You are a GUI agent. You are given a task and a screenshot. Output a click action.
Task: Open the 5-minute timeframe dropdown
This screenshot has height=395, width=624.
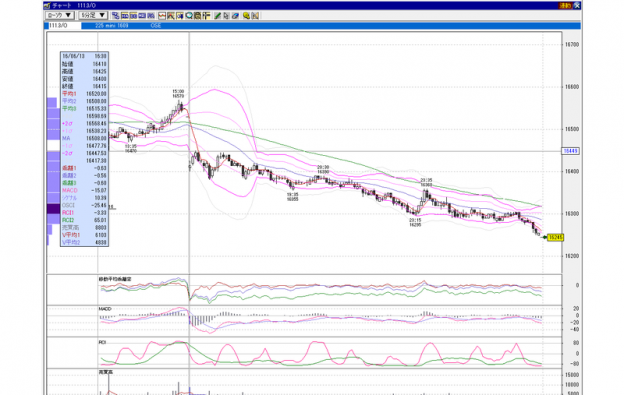tap(93, 15)
